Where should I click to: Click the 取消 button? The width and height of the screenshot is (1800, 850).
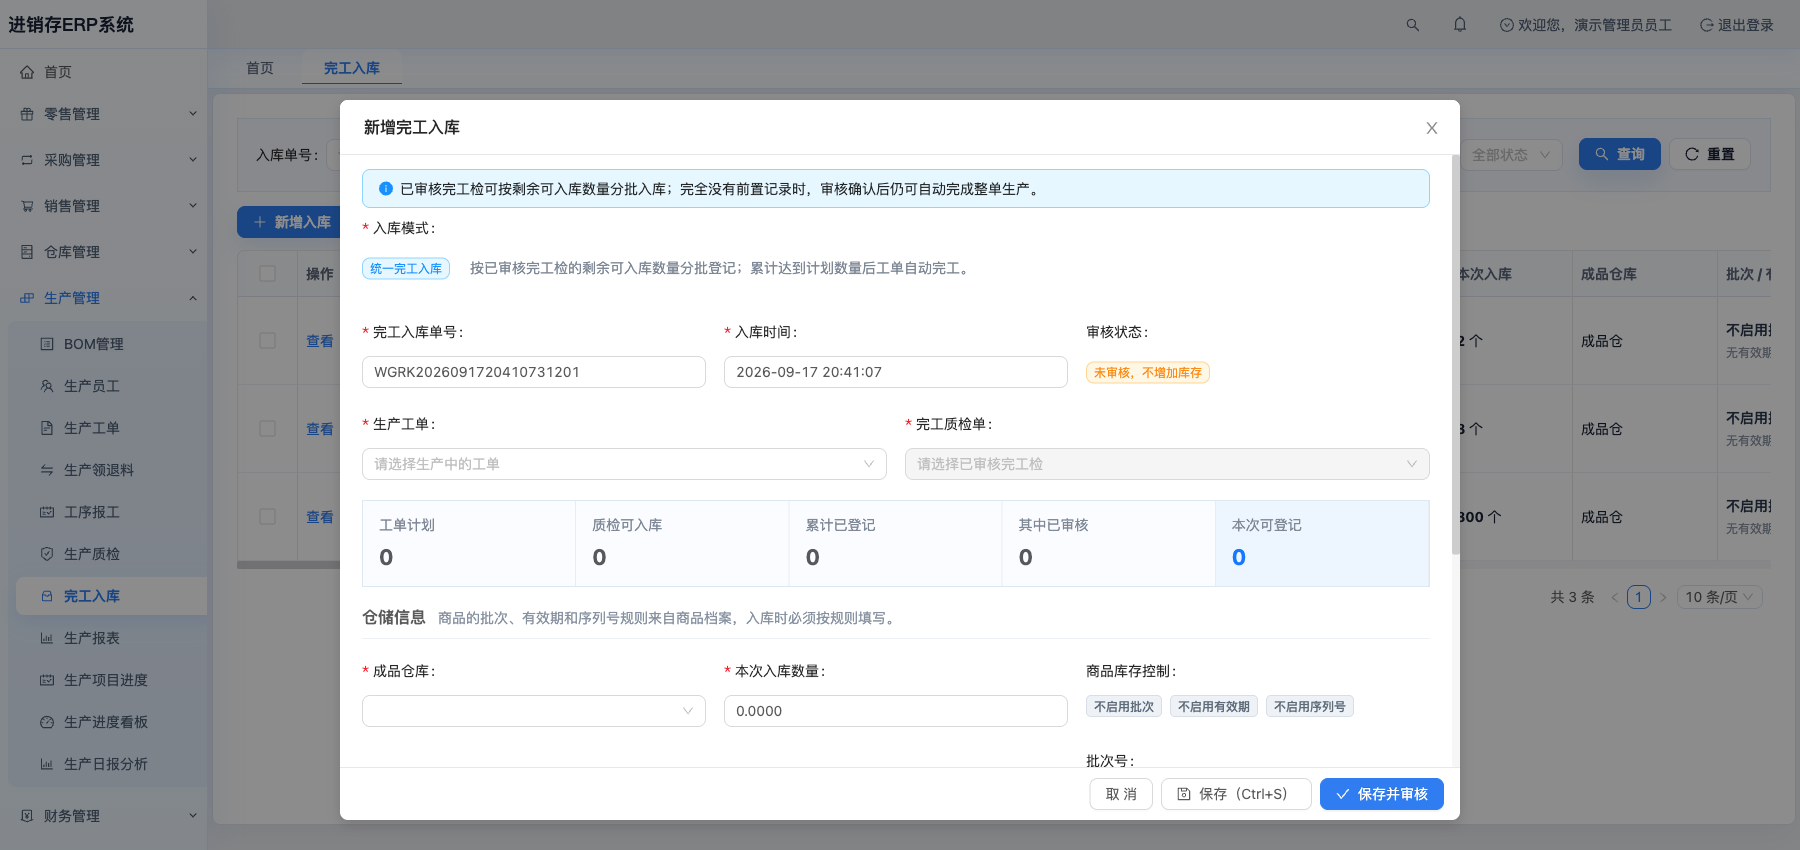pyautogui.click(x=1121, y=794)
